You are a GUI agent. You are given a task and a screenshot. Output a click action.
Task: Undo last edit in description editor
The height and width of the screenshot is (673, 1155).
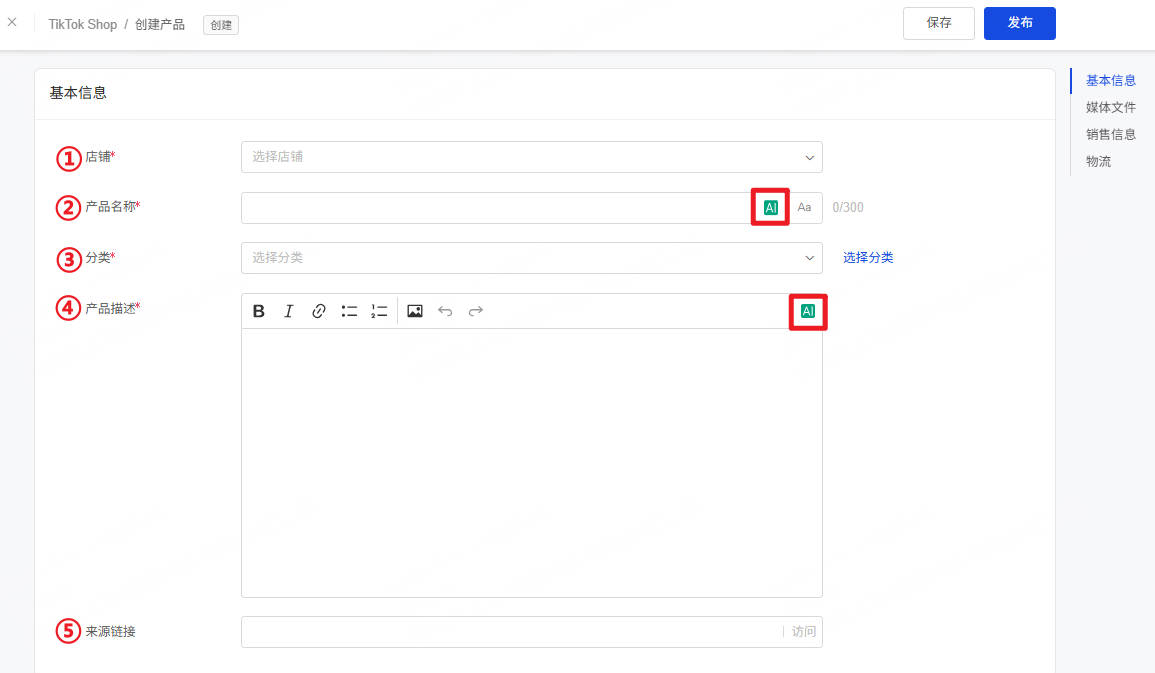pyautogui.click(x=445, y=311)
